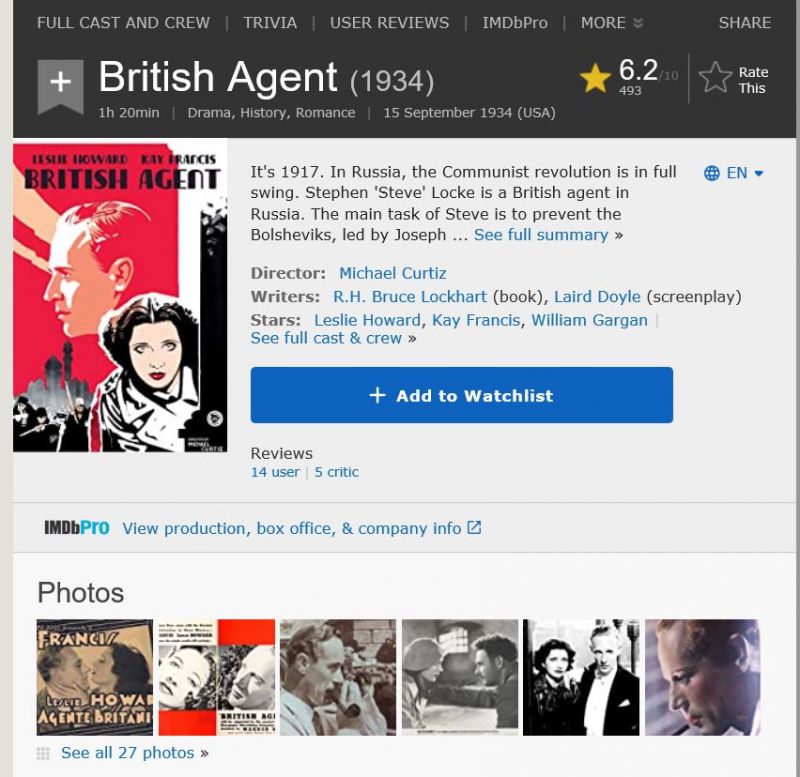Click the IMDbPro logo
Viewport: 800px width, 777px height.
point(77,528)
